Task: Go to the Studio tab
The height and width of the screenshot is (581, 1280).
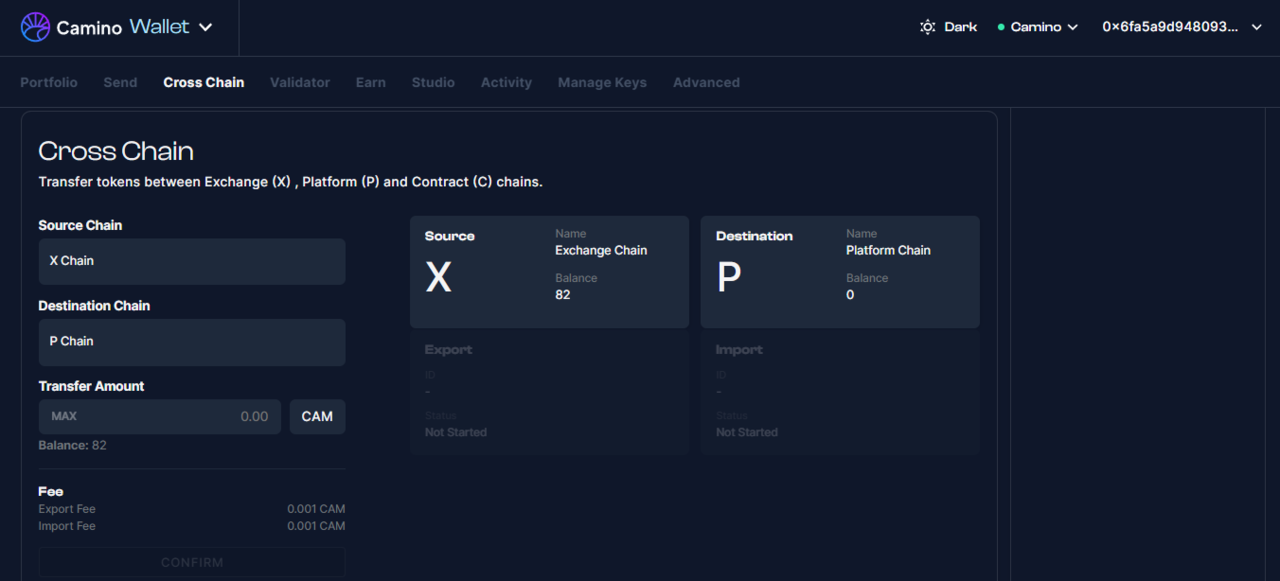Action: click(x=433, y=82)
